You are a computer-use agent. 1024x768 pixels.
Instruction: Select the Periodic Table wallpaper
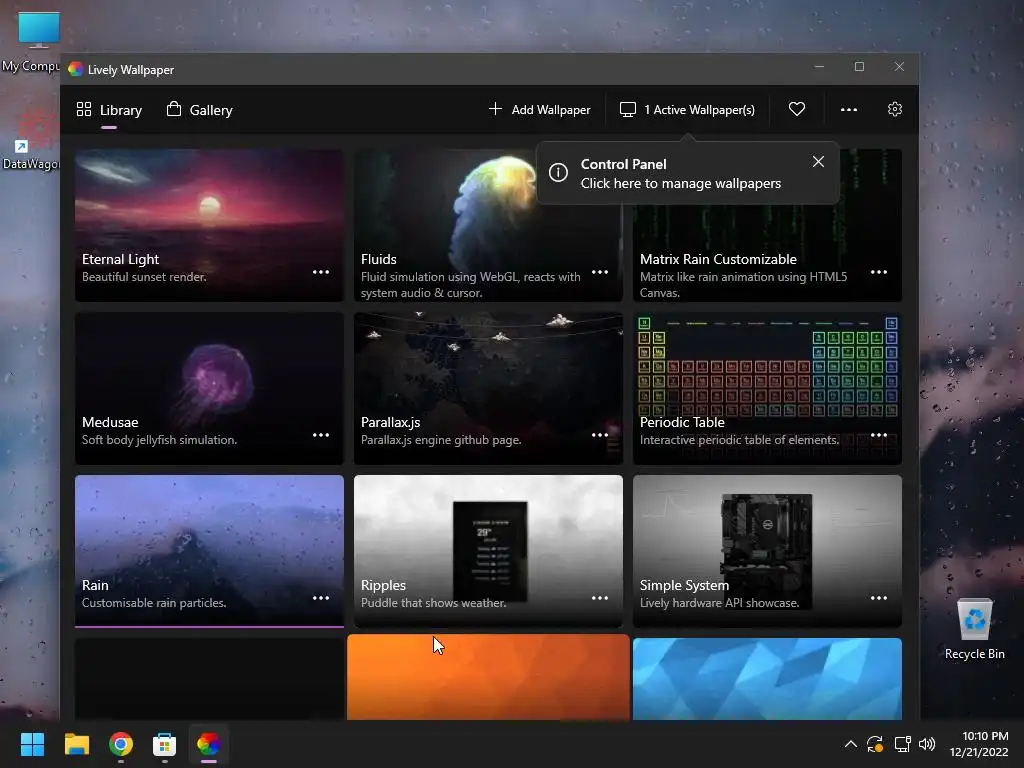click(x=767, y=388)
